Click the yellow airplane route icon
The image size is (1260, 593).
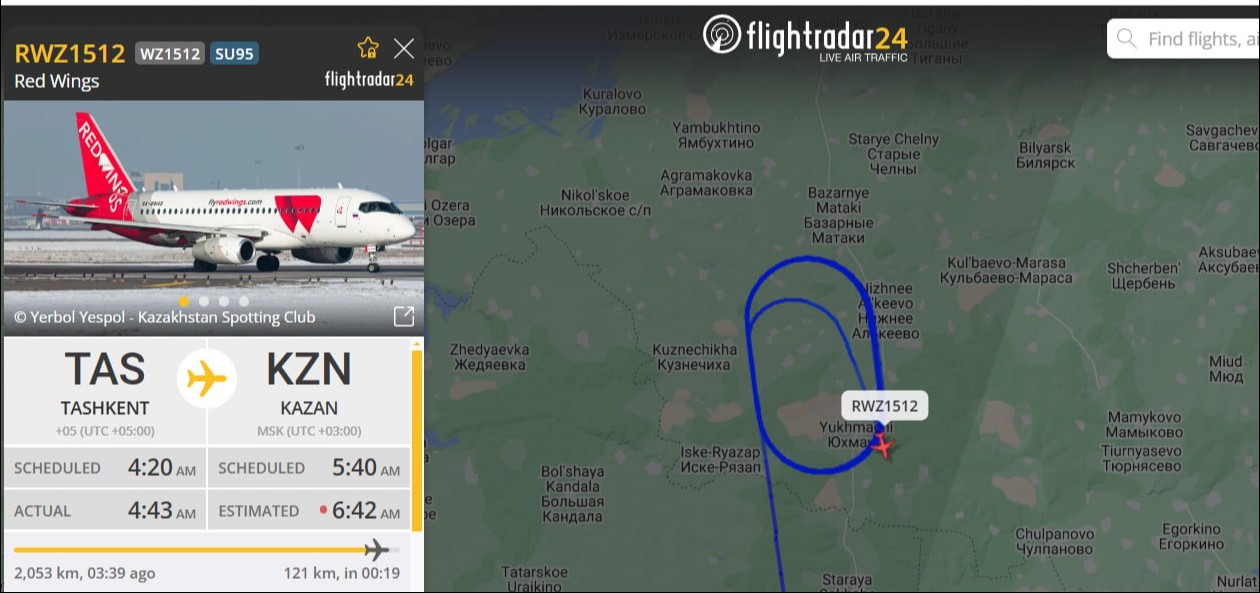point(207,379)
